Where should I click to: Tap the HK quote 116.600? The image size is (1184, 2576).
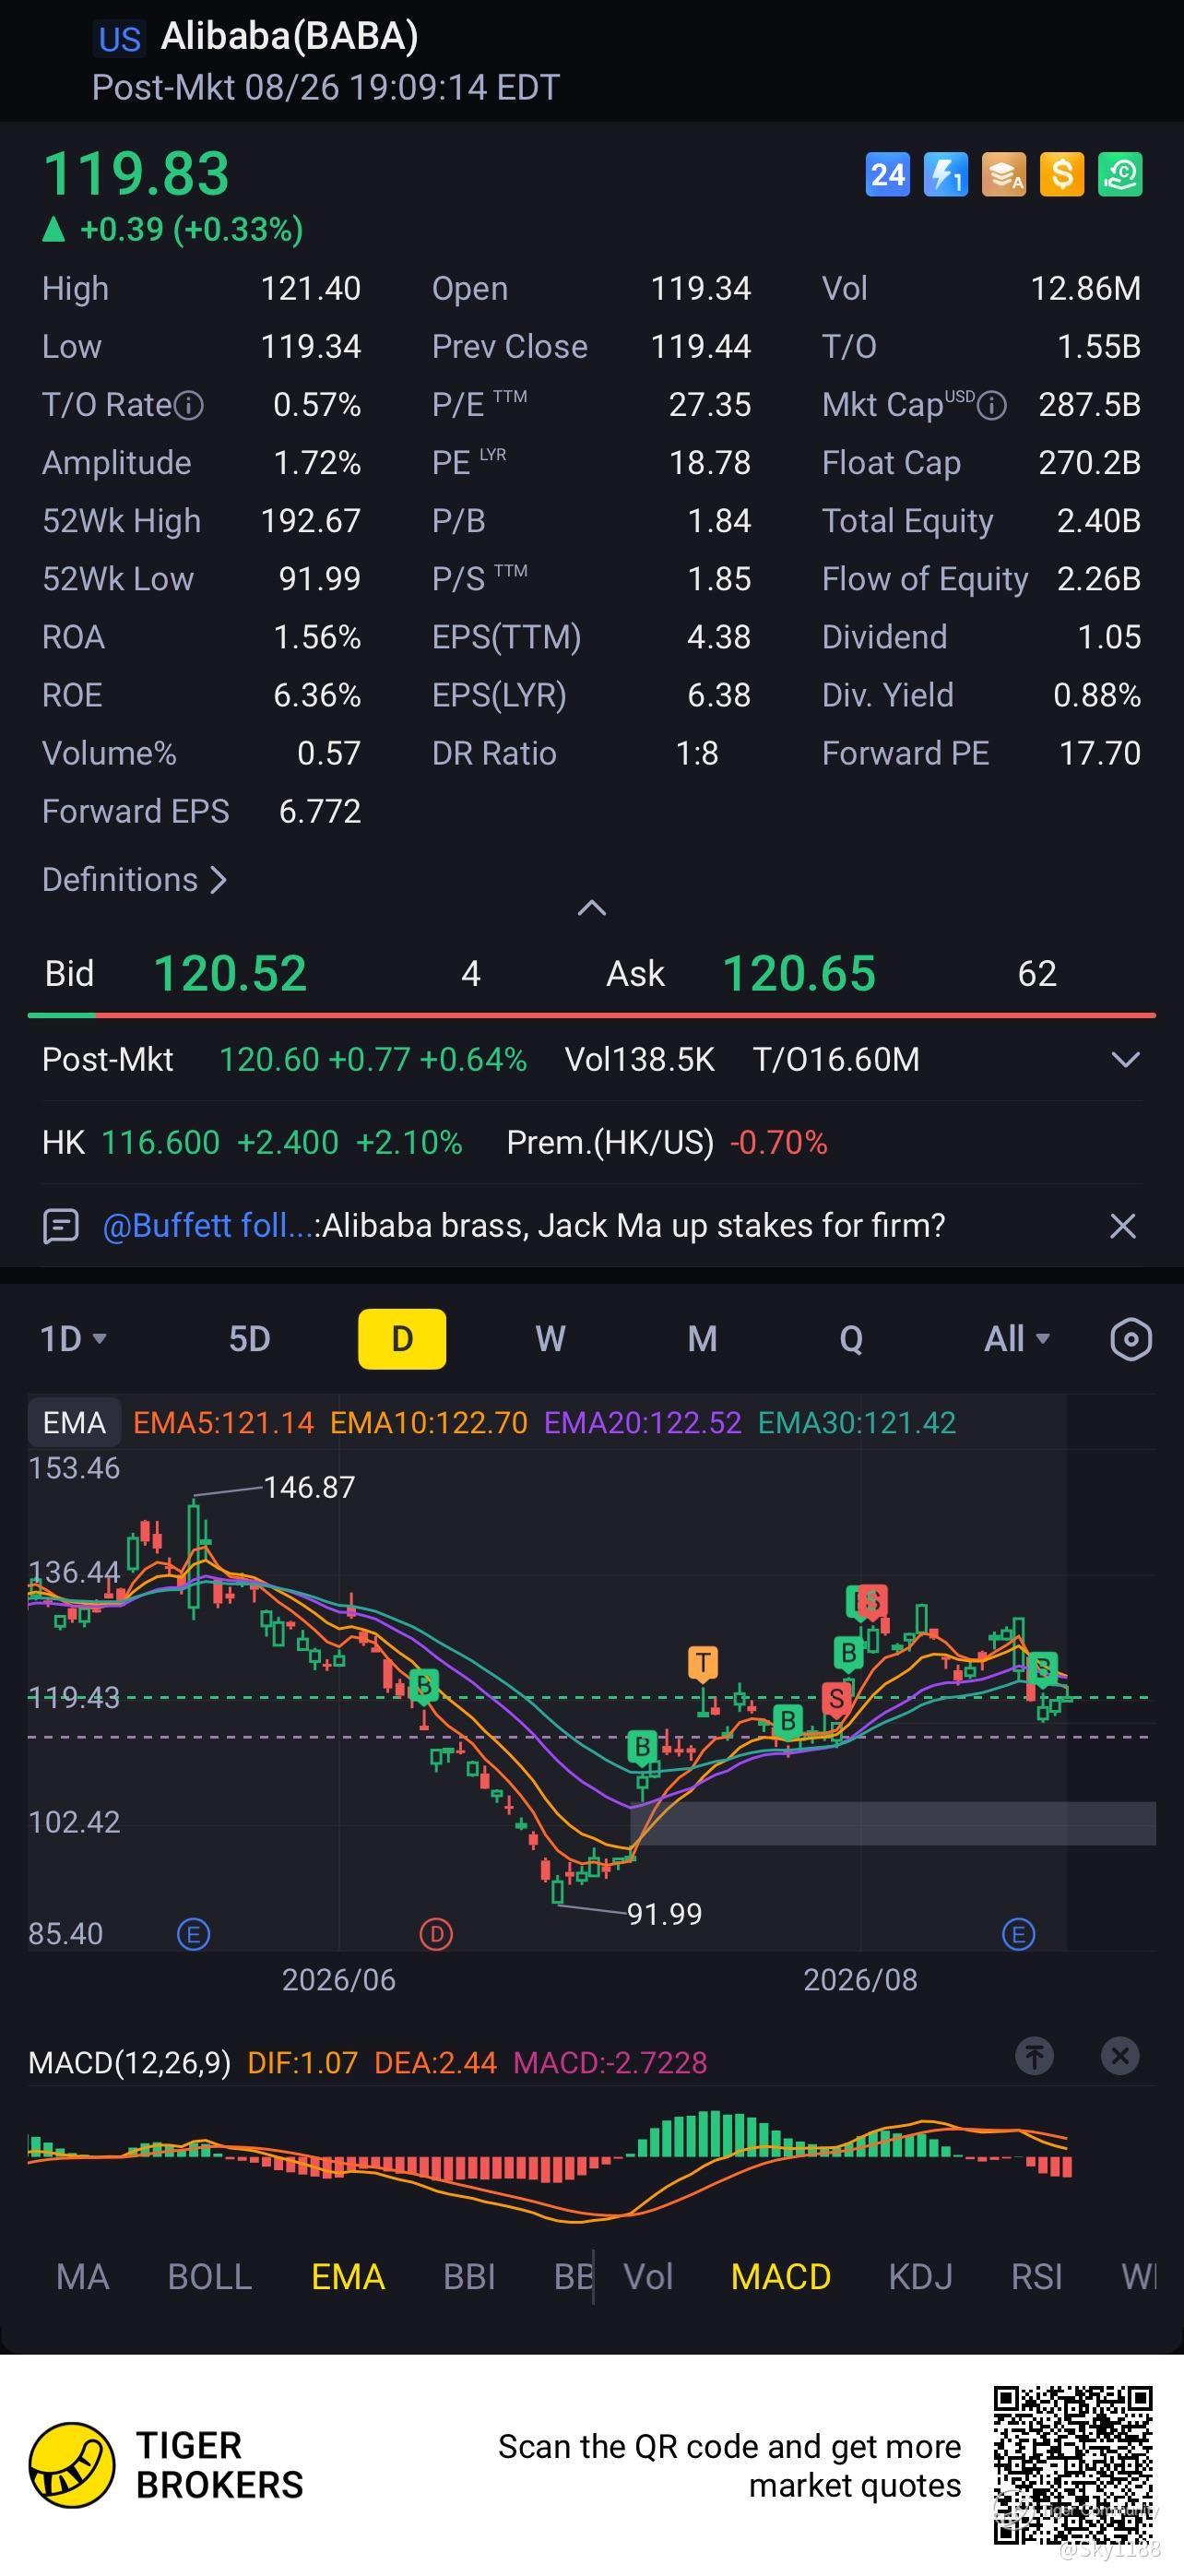pyautogui.click(x=160, y=1142)
